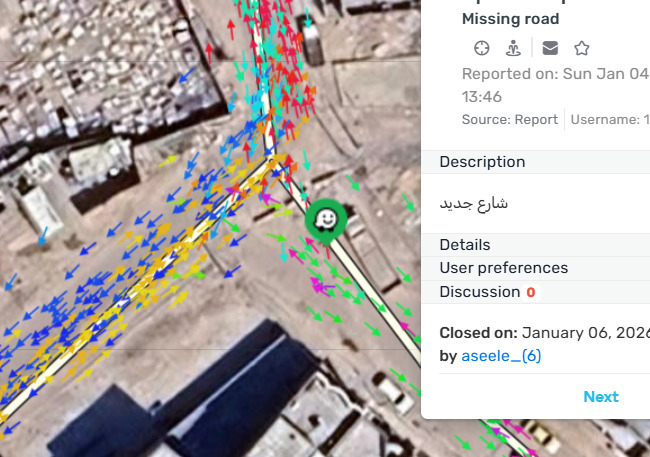
Task: Click Next to view the next report
Action: pyautogui.click(x=600, y=397)
